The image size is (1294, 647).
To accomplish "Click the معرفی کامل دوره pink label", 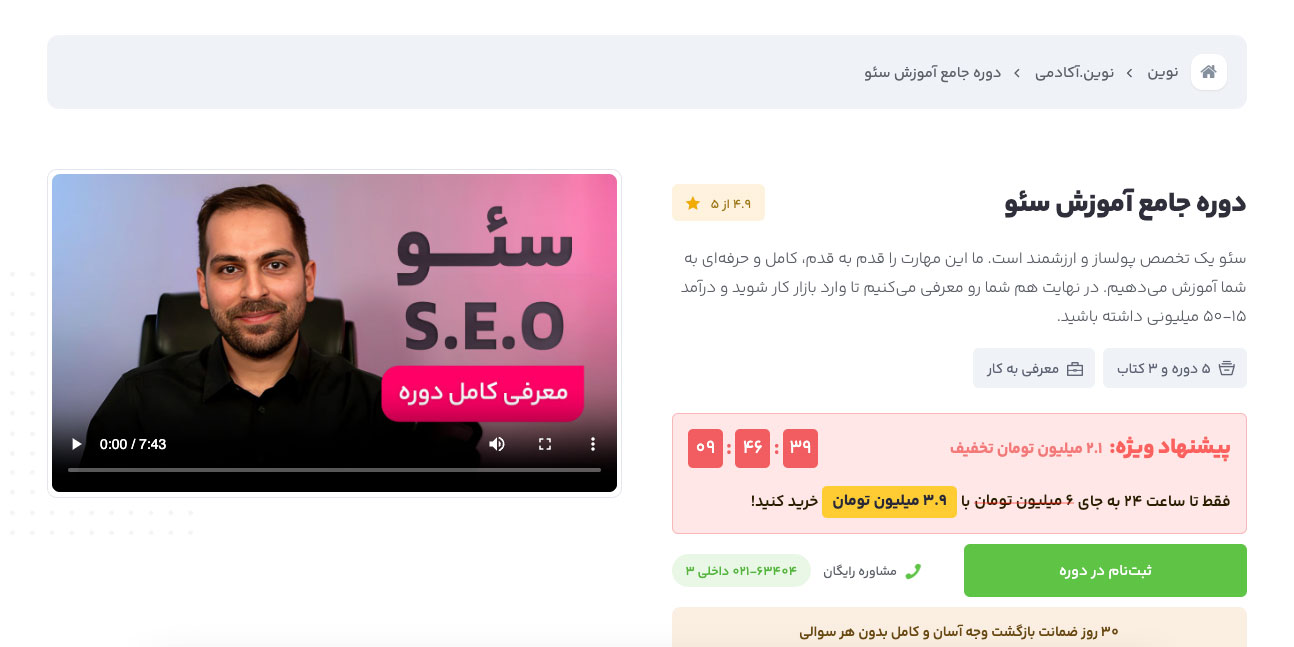I will click(x=482, y=392).
